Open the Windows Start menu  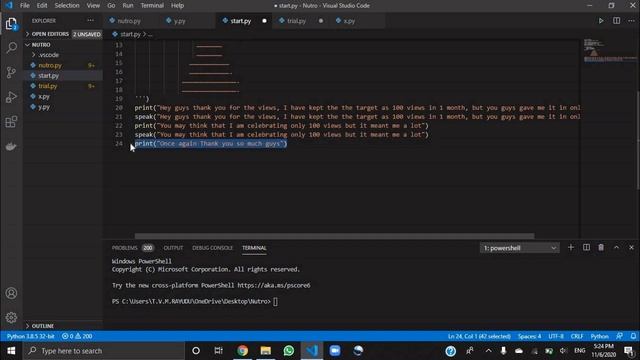11,351
